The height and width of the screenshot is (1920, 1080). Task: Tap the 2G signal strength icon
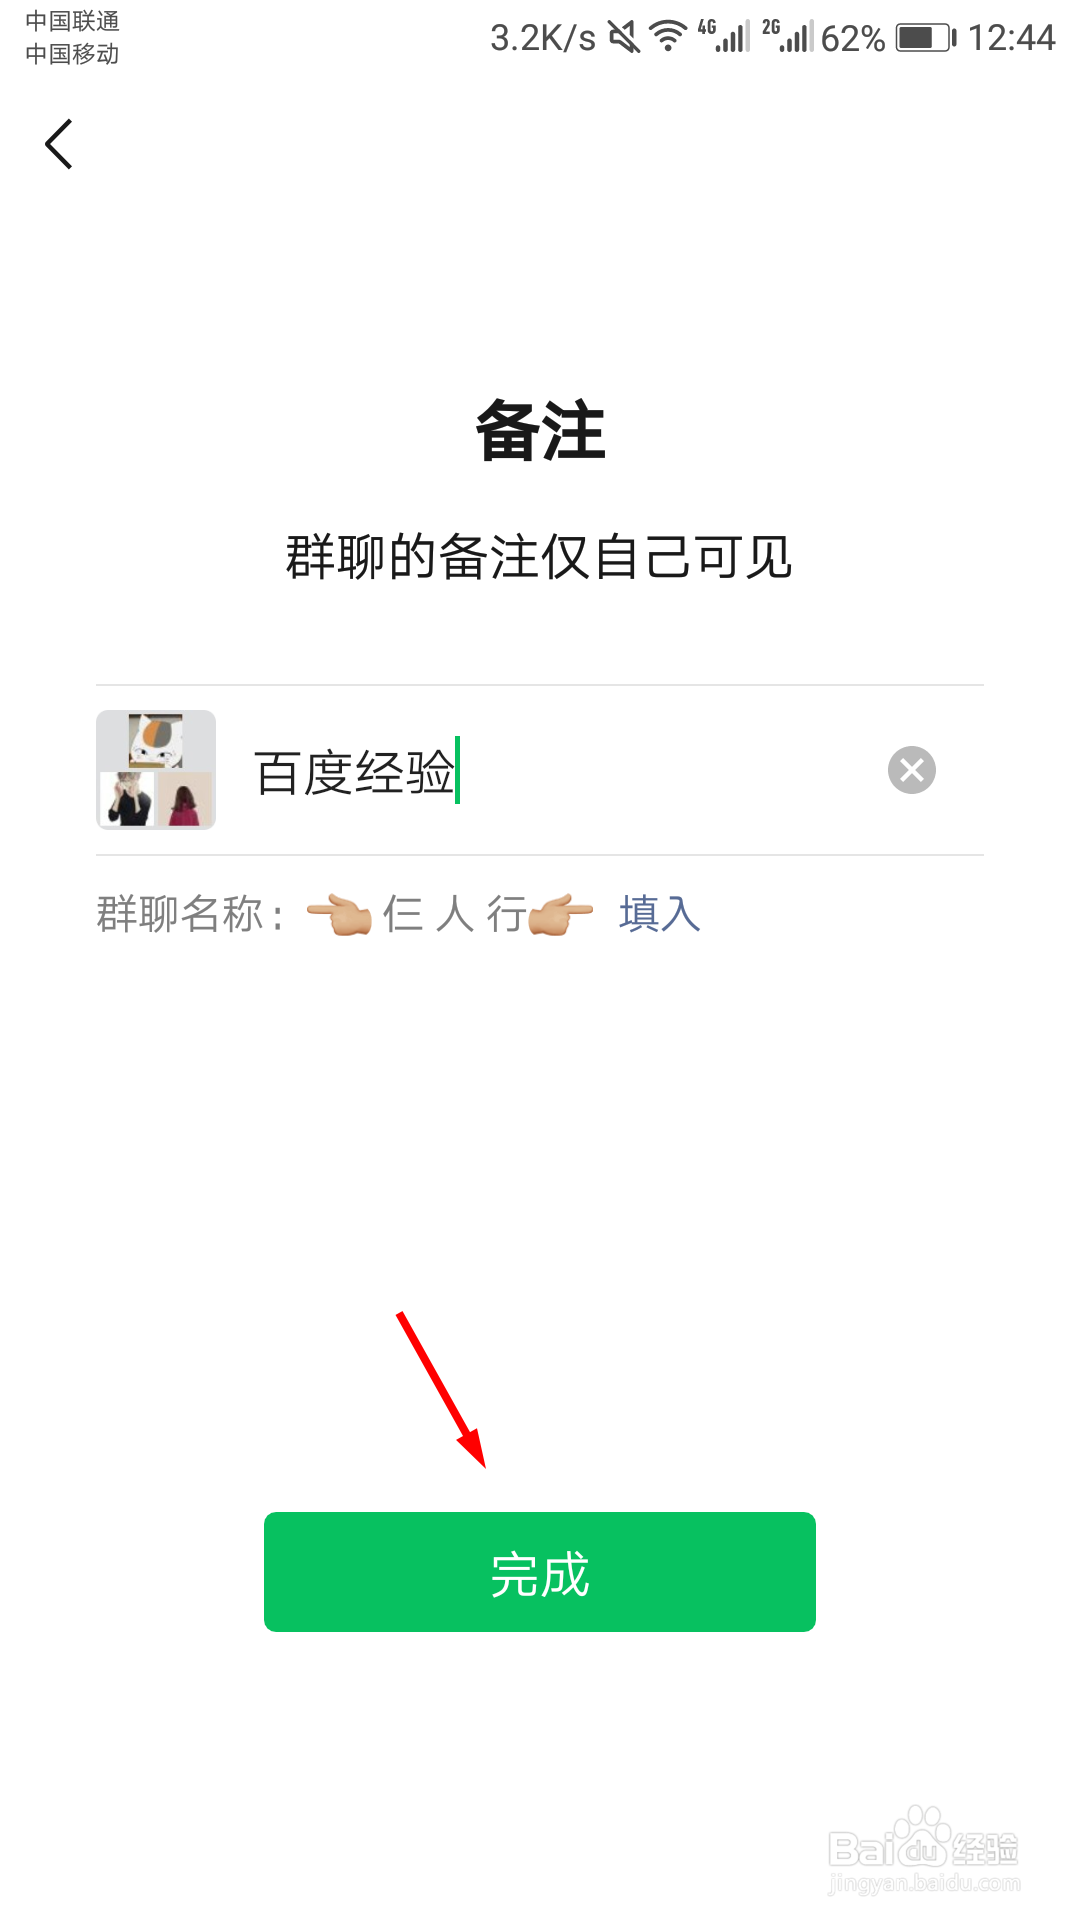[x=788, y=36]
